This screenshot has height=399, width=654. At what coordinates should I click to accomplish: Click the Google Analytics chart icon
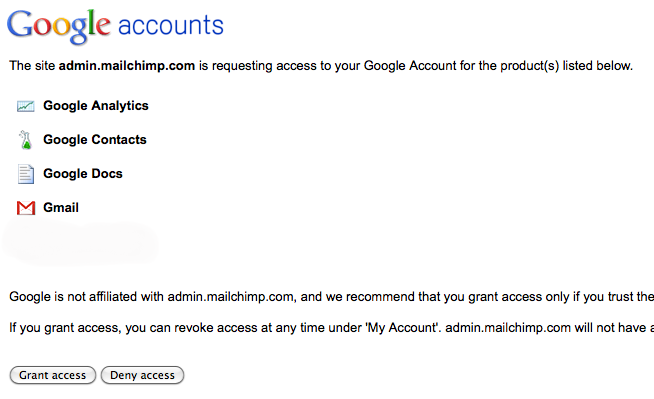click(x=25, y=106)
